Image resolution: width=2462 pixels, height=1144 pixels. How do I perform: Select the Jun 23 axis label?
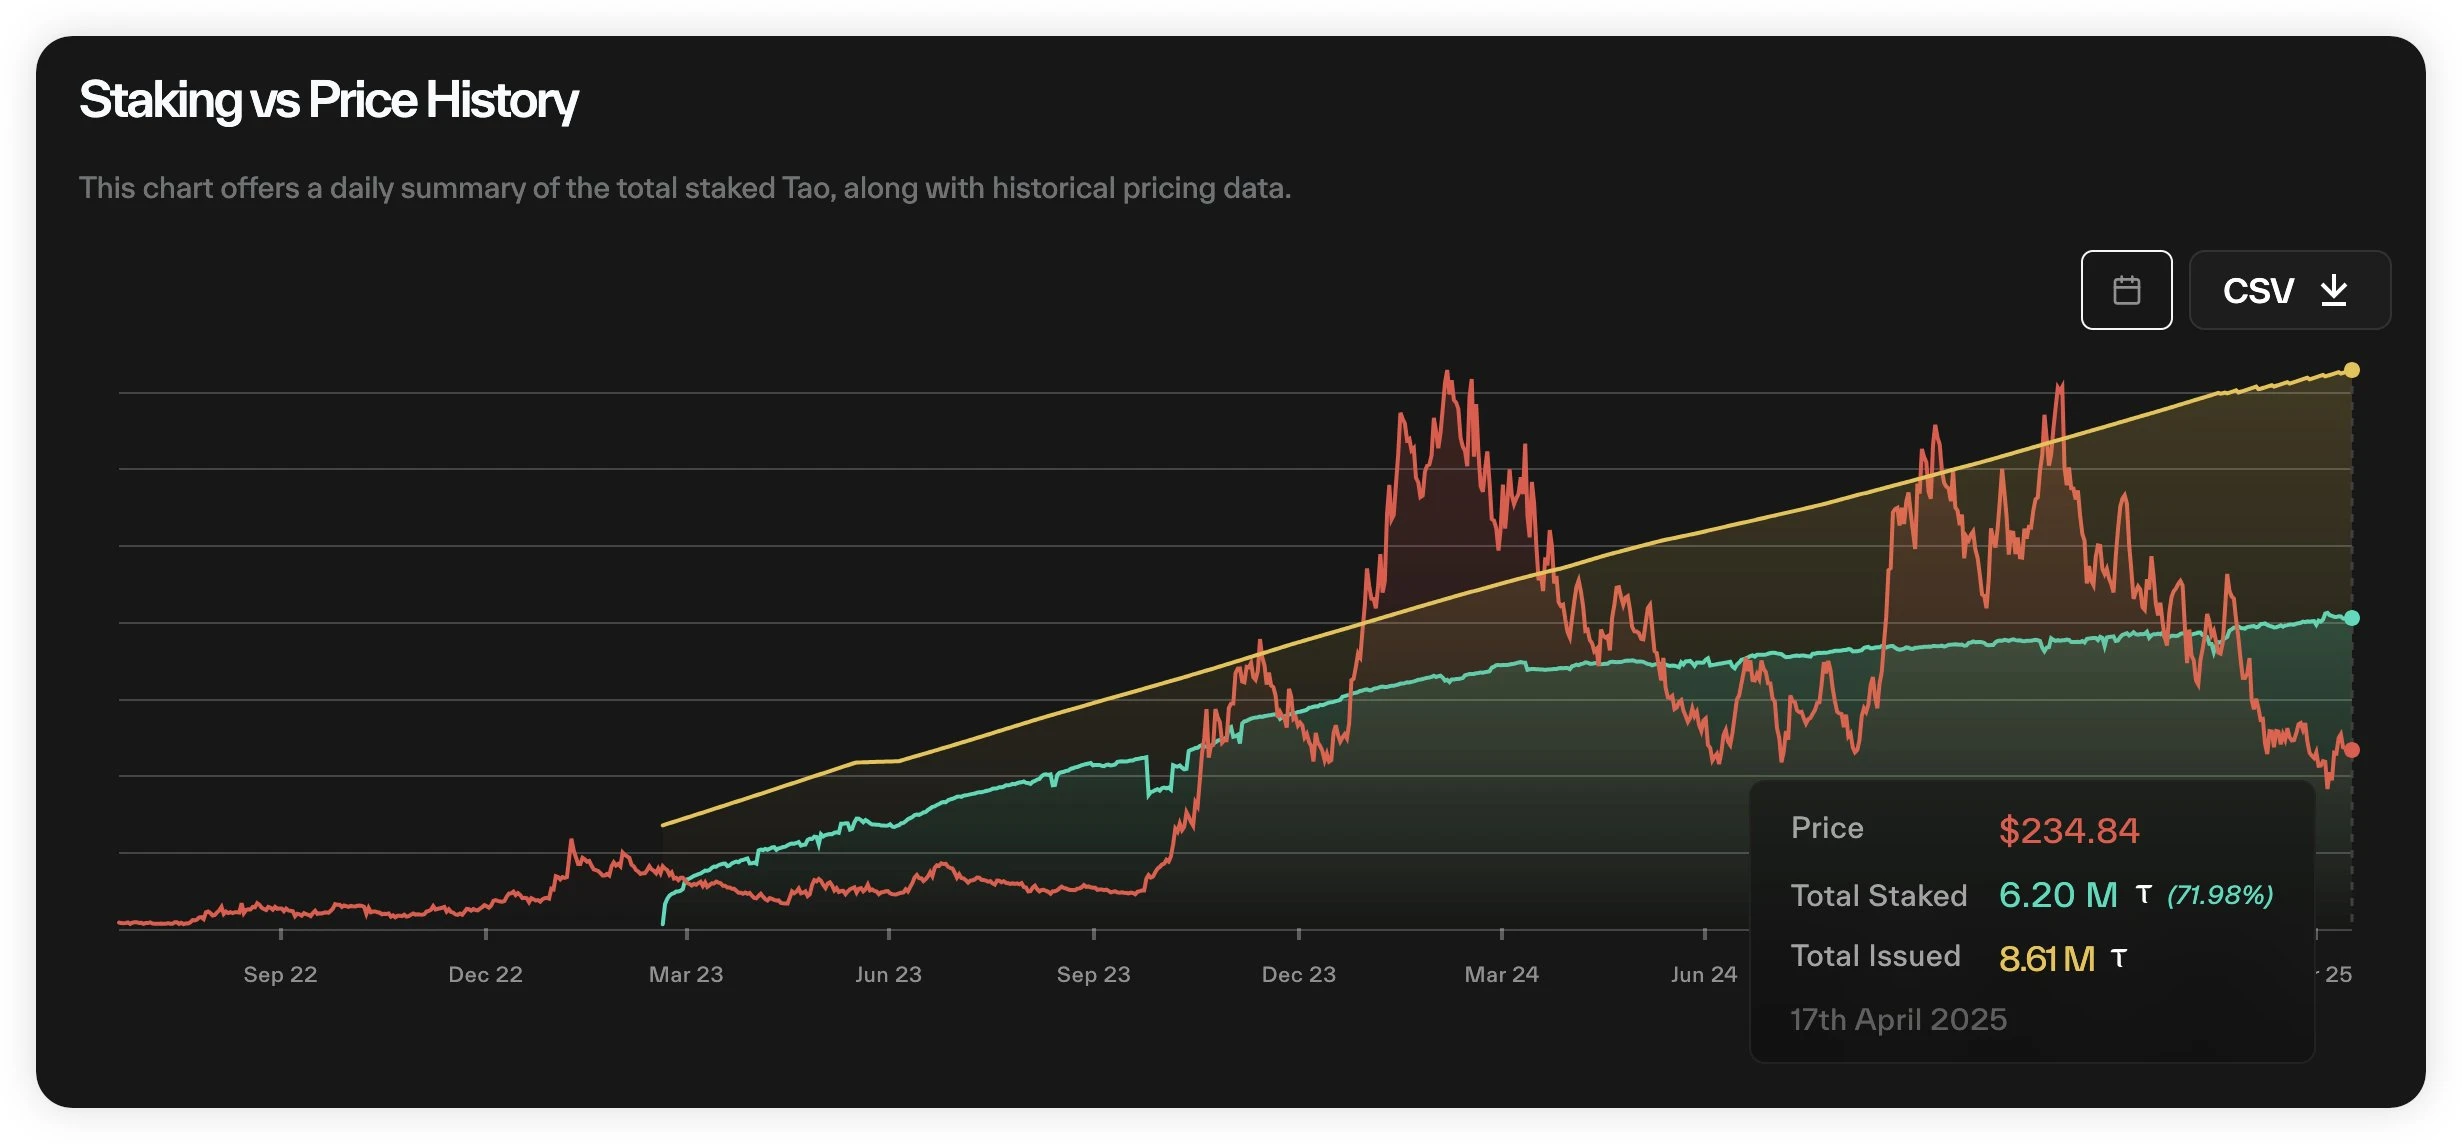[888, 974]
